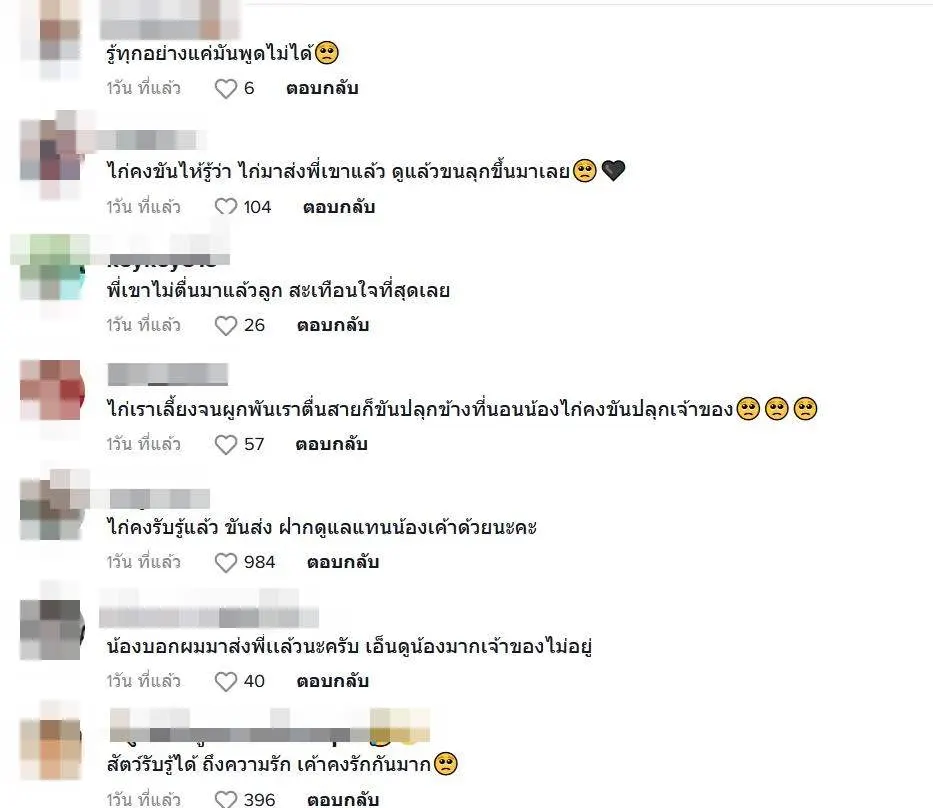Click ตอบกลับ next to 40 likes
Screen dimensions: 933x808
click(x=333, y=681)
